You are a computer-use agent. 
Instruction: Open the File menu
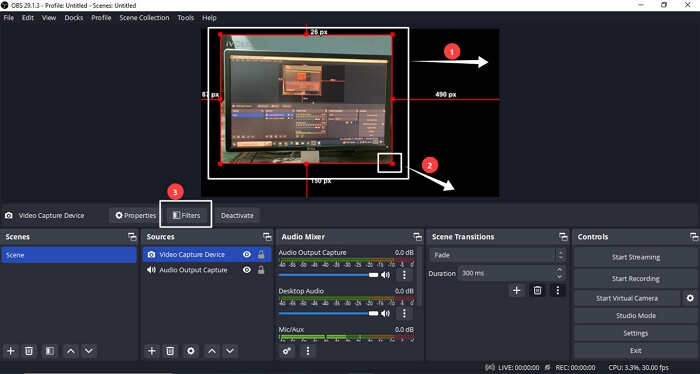(x=9, y=18)
